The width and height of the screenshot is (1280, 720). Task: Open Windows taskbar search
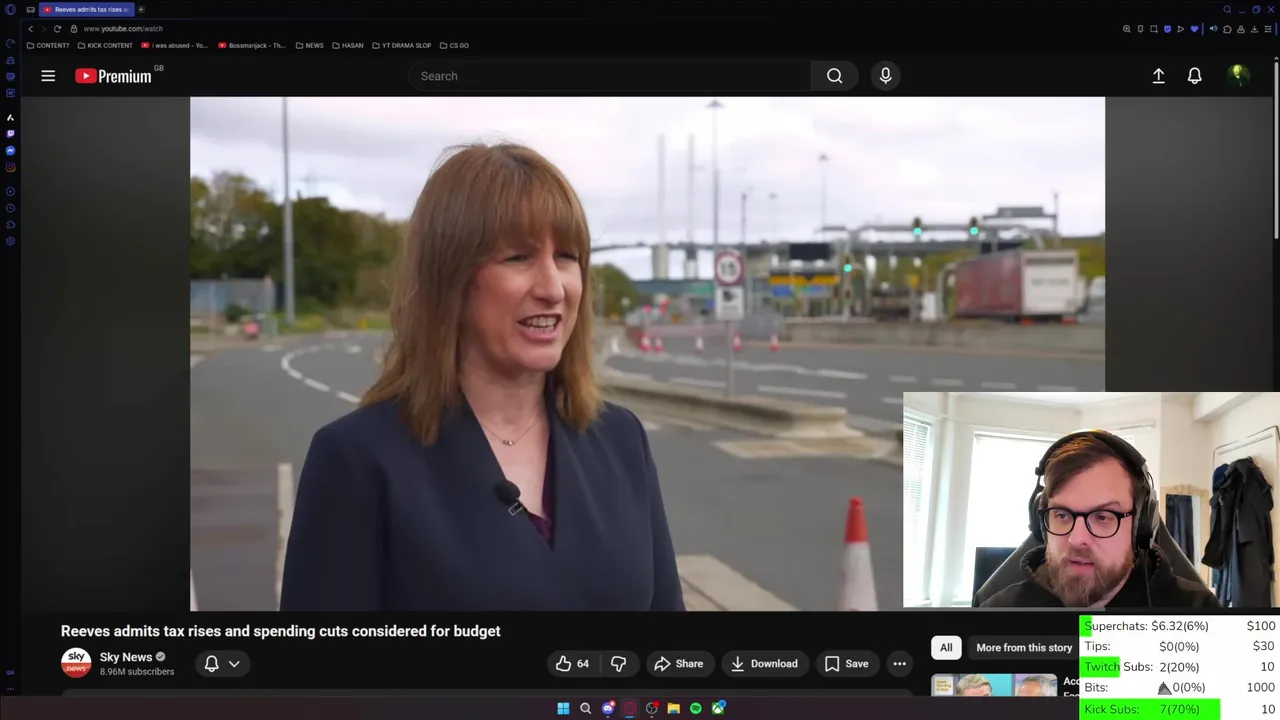point(585,708)
